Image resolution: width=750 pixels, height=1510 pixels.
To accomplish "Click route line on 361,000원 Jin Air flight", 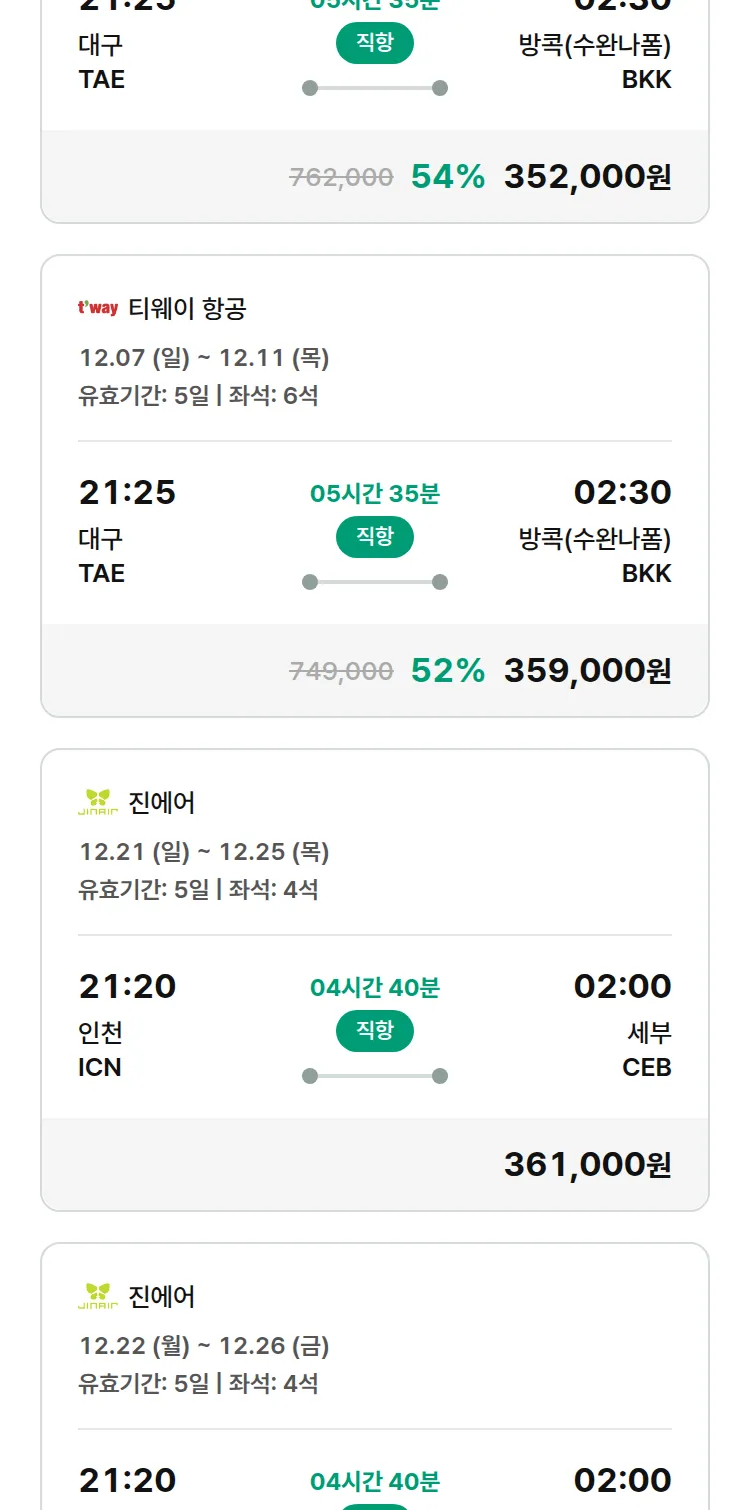I will [x=375, y=1076].
